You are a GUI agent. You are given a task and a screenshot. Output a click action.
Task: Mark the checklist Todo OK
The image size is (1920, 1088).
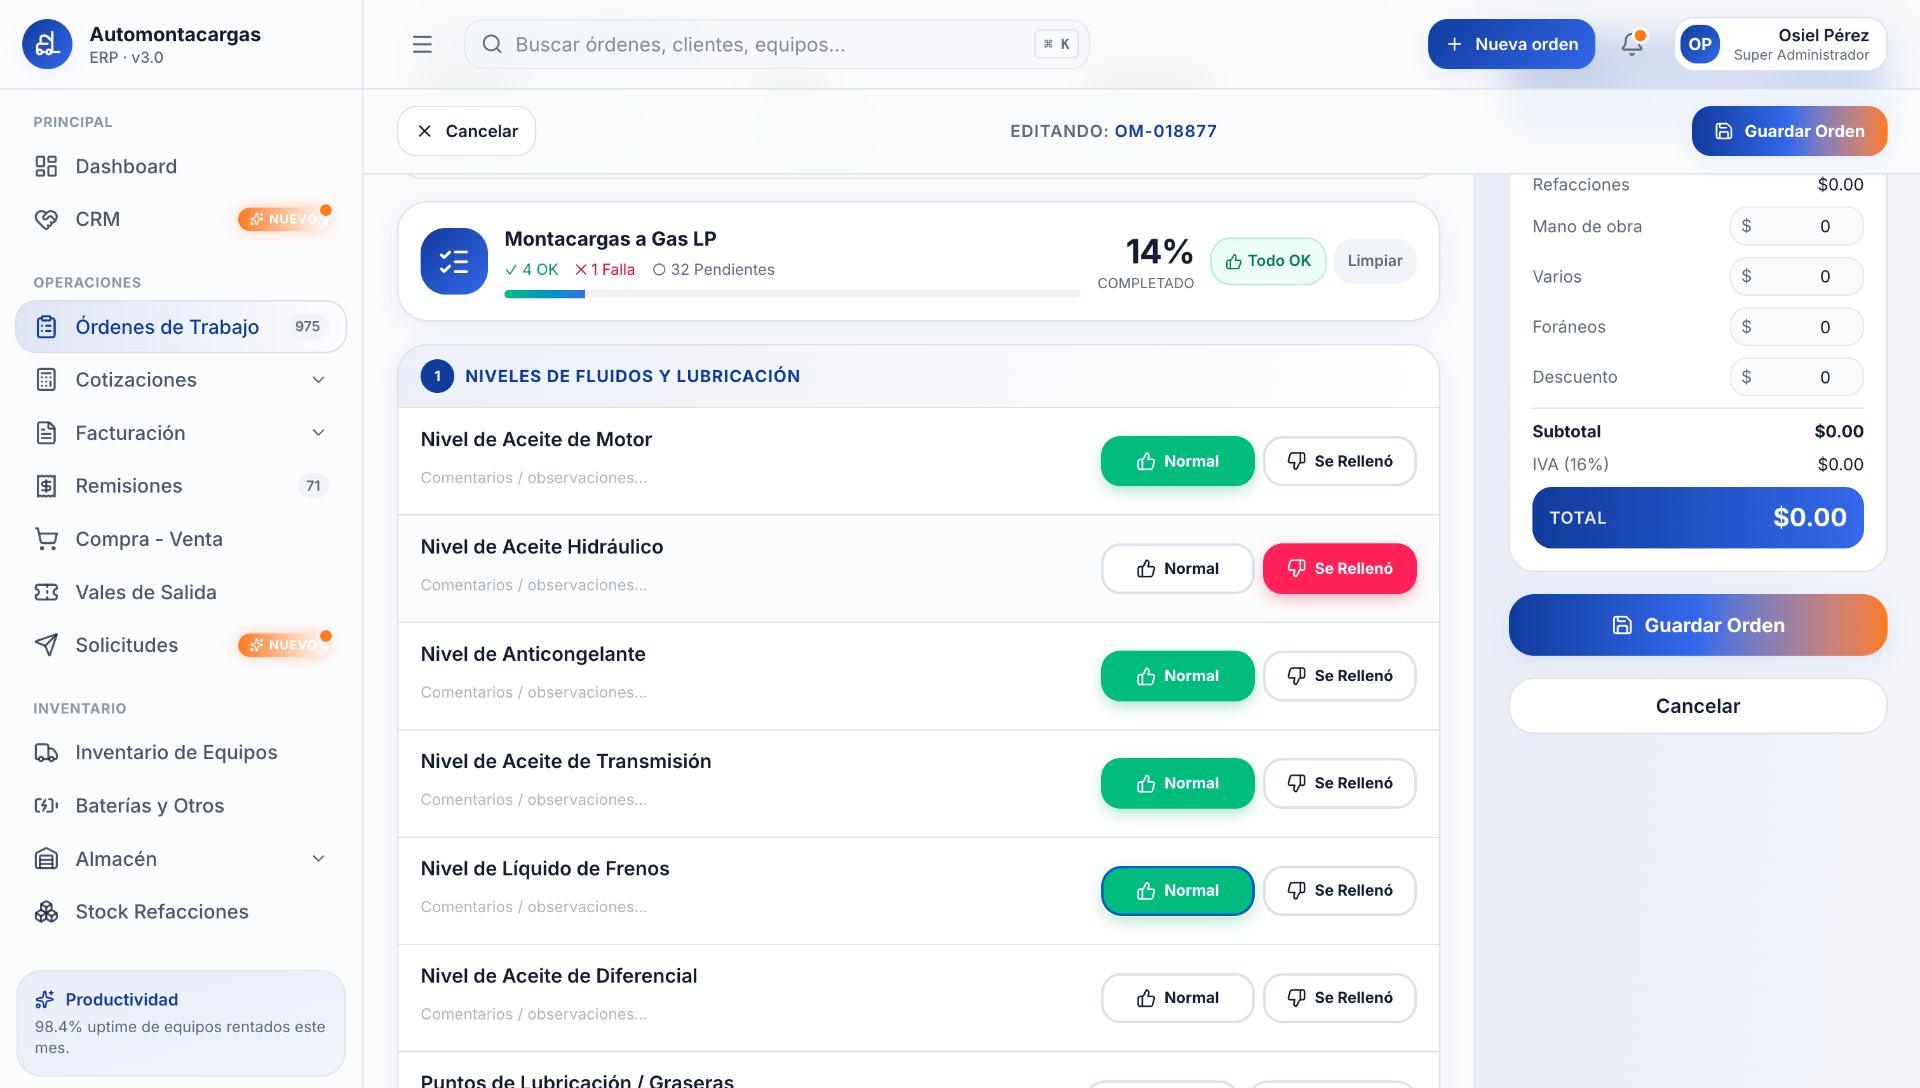(1268, 261)
